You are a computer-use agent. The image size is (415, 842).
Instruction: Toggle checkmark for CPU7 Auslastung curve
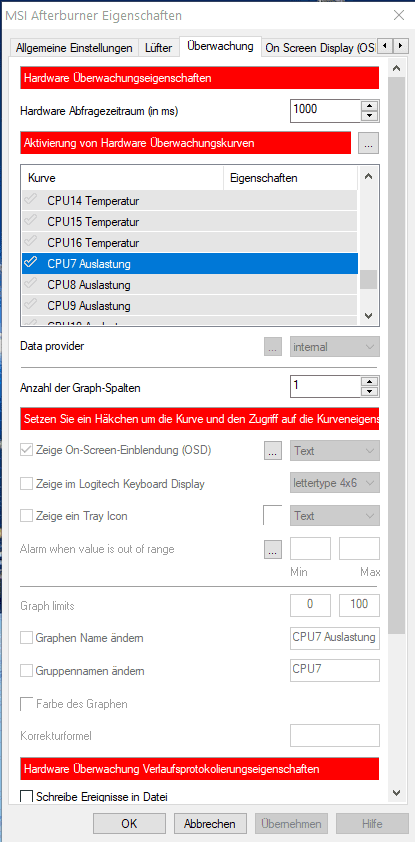[31, 263]
